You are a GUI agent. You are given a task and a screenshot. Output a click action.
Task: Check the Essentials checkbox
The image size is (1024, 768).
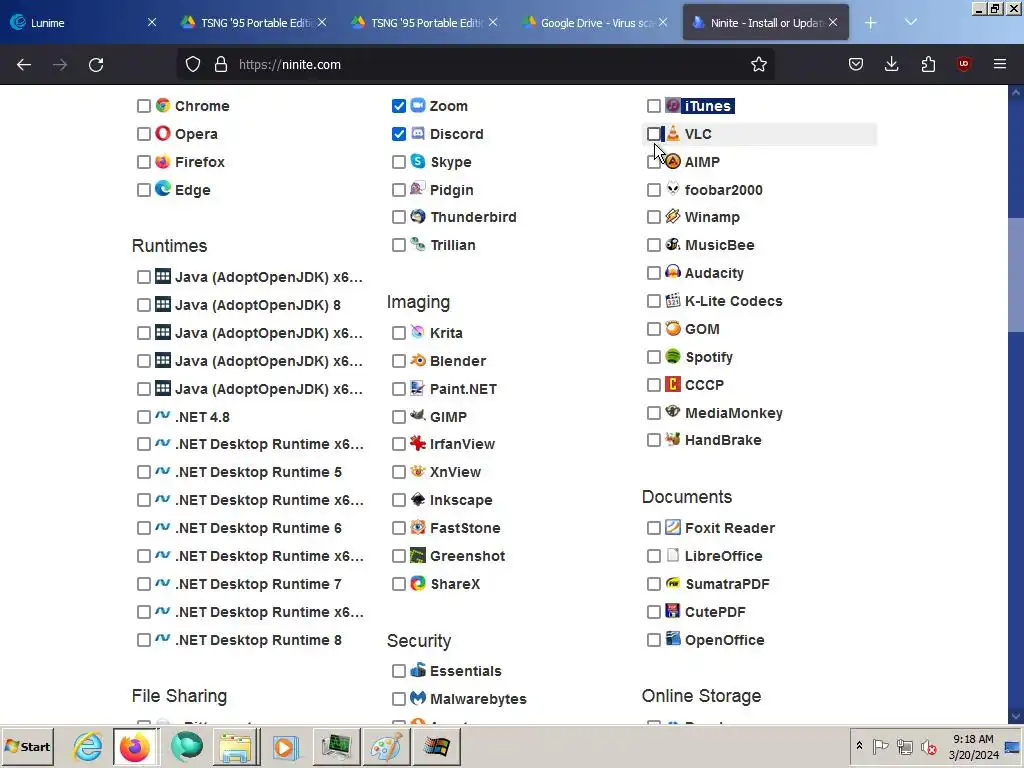tap(398, 671)
